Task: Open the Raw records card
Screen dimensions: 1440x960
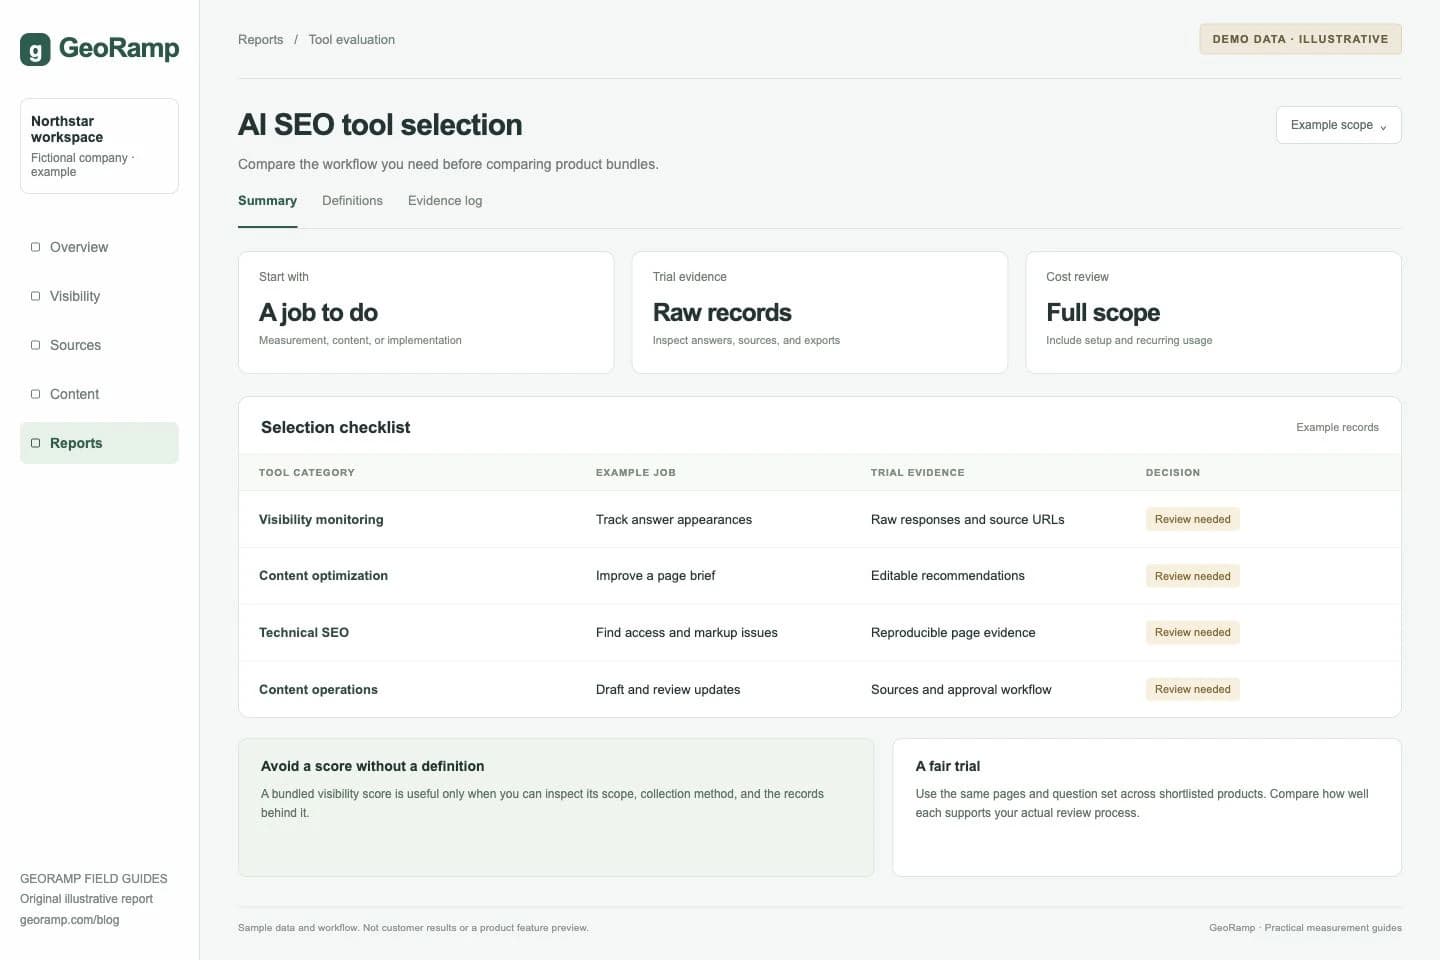Action: click(x=820, y=312)
